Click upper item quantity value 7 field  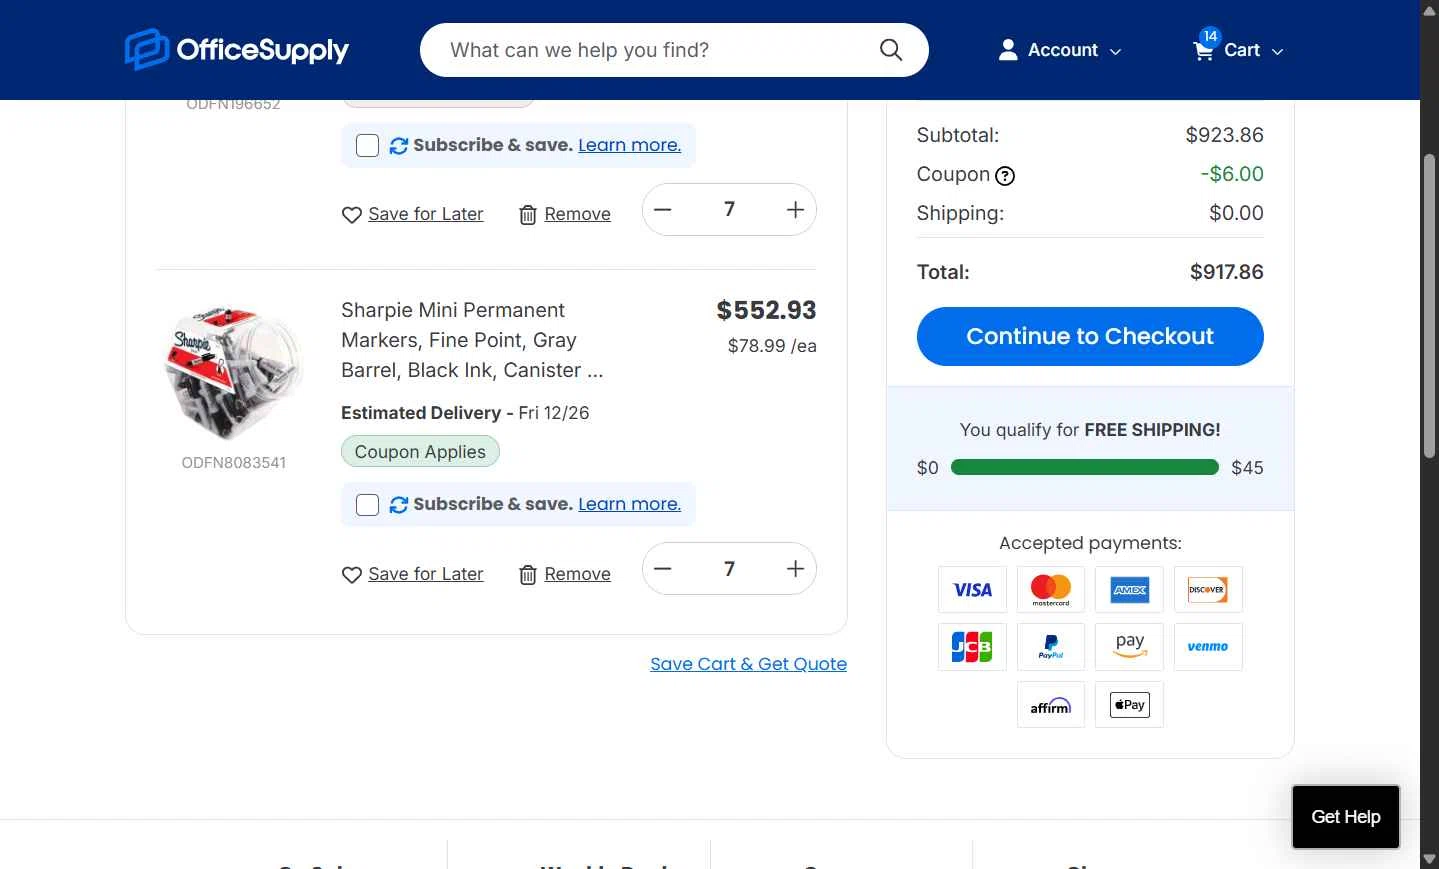point(729,209)
